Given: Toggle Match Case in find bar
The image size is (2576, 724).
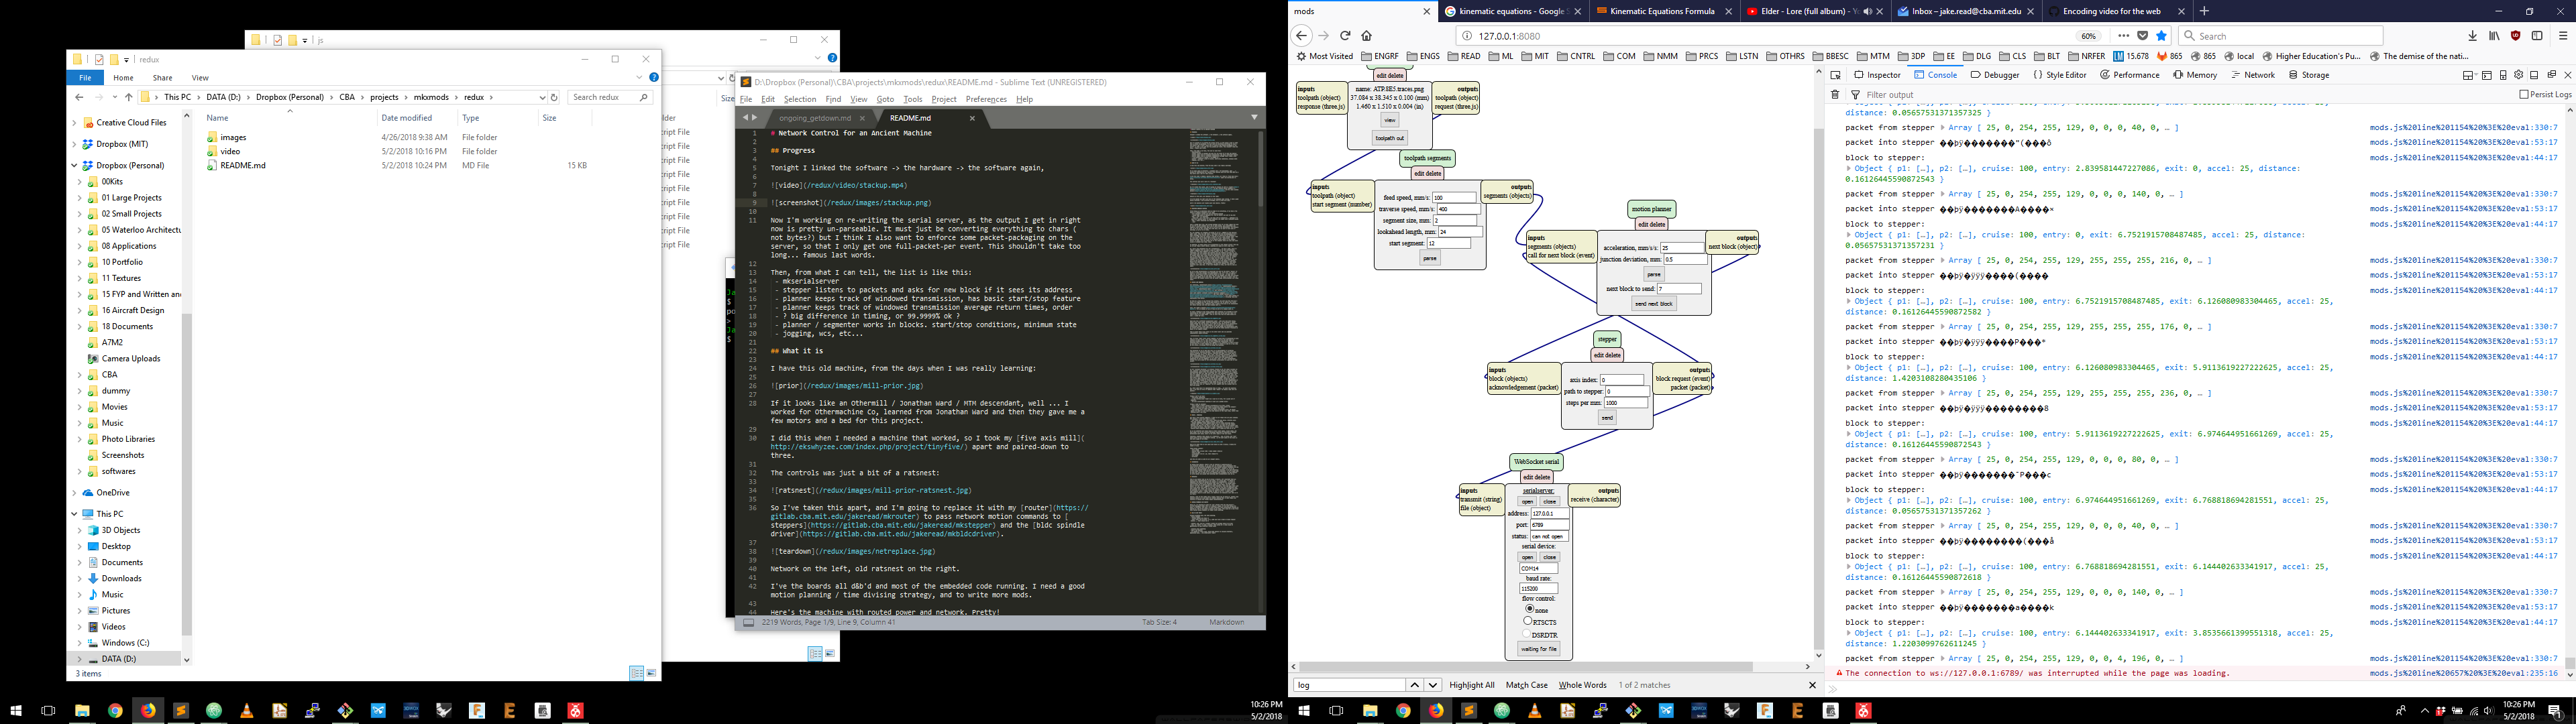Looking at the screenshot, I should click(1526, 685).
